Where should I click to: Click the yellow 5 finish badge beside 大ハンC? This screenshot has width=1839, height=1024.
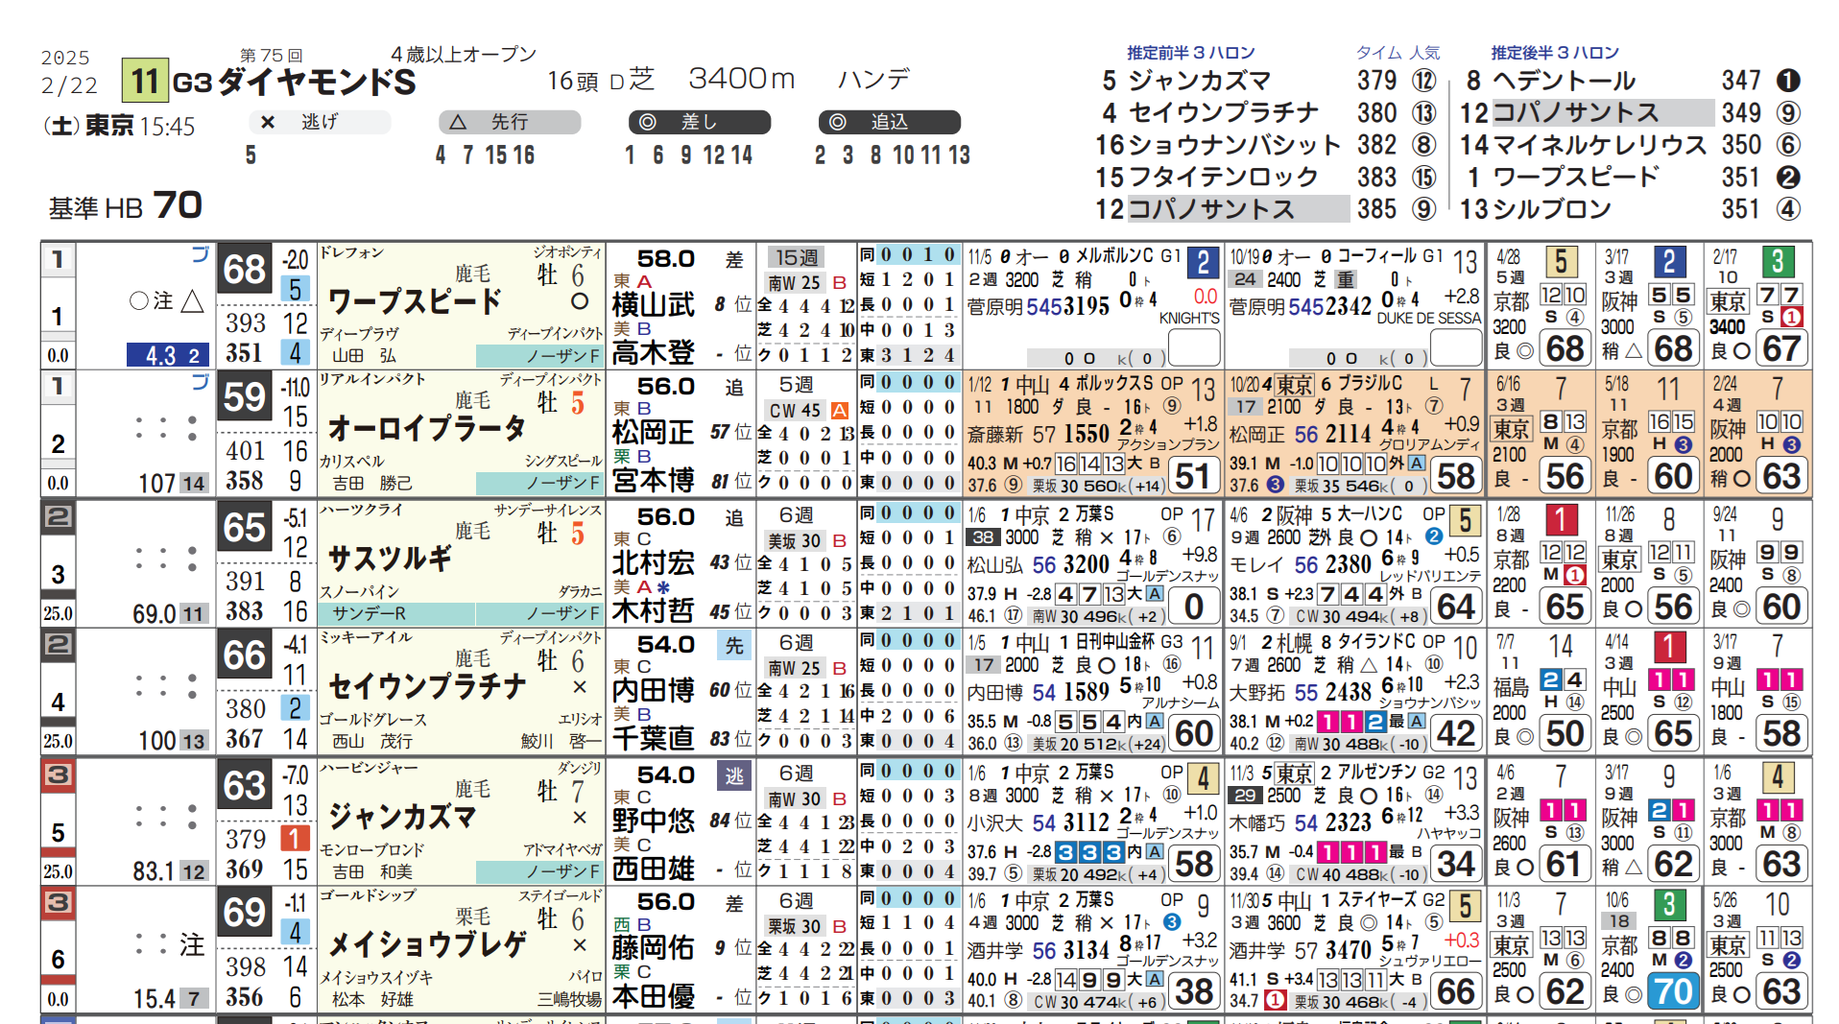(1464, 520)
